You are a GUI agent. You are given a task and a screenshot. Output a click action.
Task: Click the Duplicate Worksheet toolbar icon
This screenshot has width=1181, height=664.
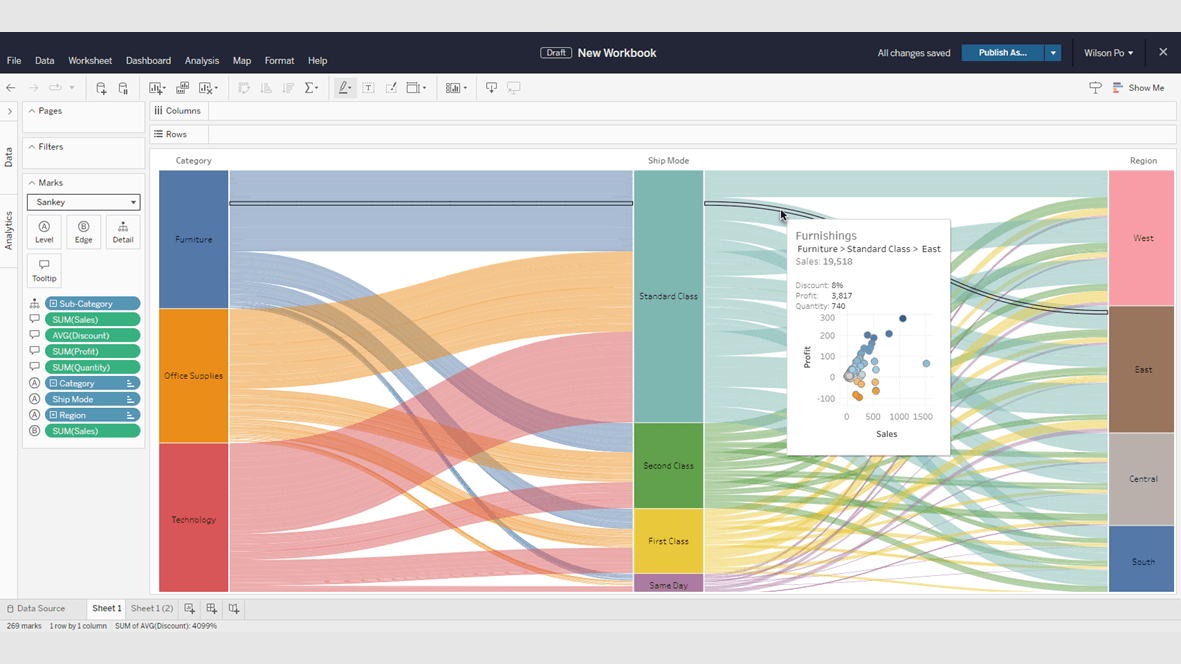coord(182,88)
